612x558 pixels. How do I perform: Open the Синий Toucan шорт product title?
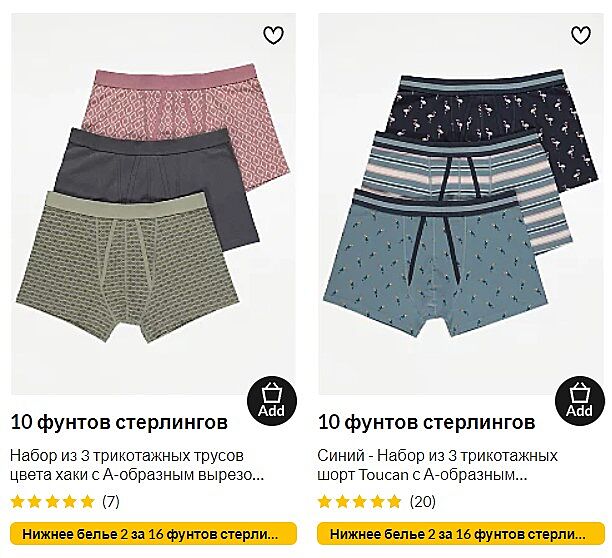(437, 465)
